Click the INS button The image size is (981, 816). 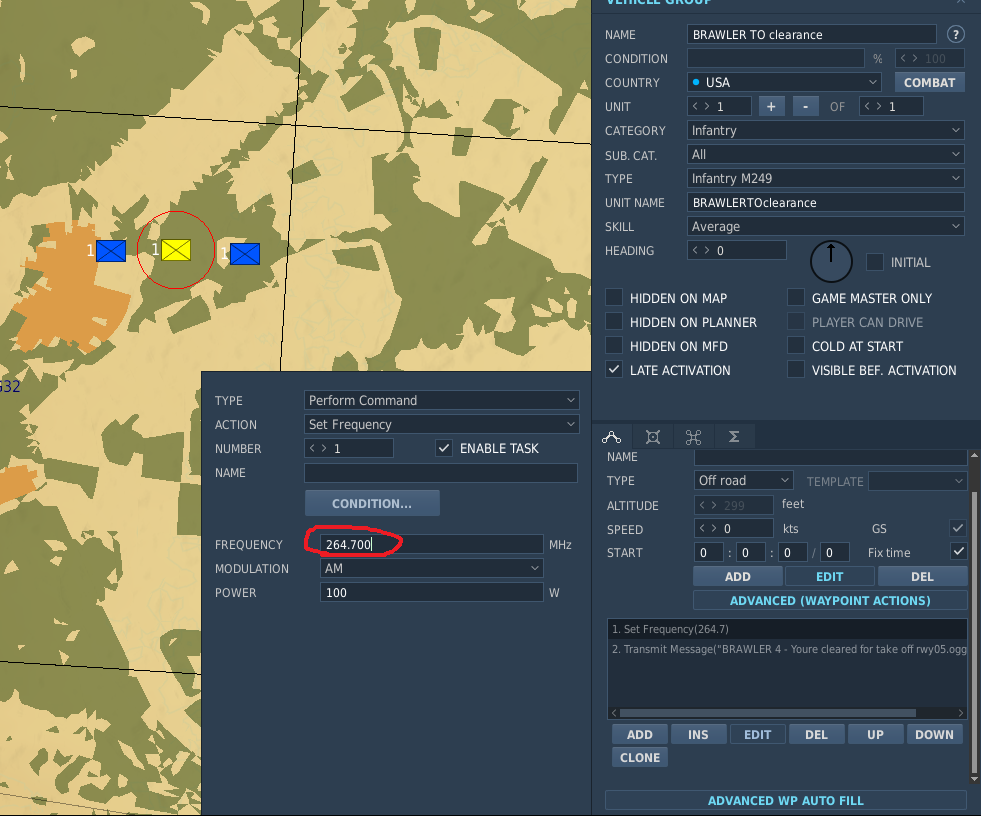point(698,734)
